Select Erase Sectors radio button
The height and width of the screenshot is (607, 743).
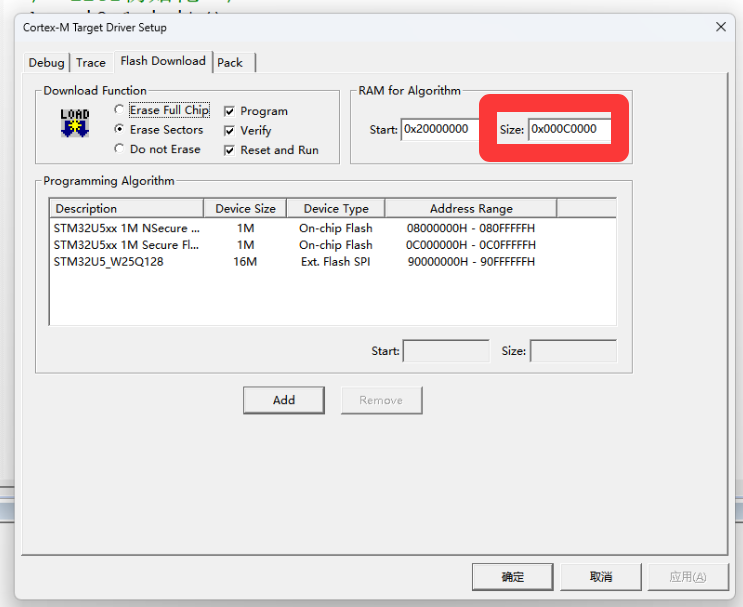click(120, 130)
